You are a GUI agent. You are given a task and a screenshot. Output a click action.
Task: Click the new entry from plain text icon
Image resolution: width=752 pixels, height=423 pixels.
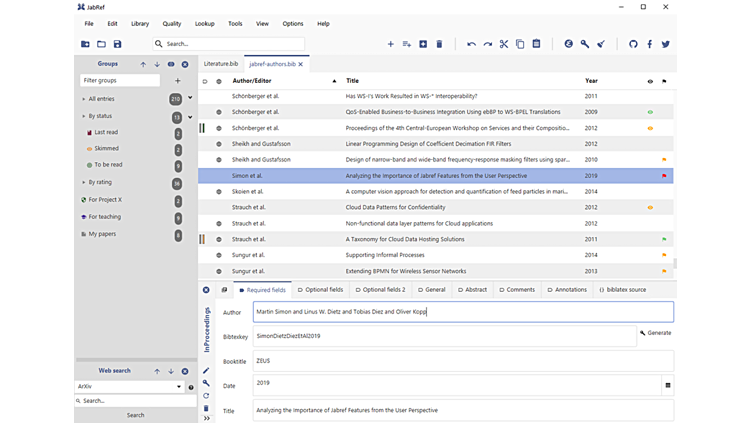click(407, 44)
